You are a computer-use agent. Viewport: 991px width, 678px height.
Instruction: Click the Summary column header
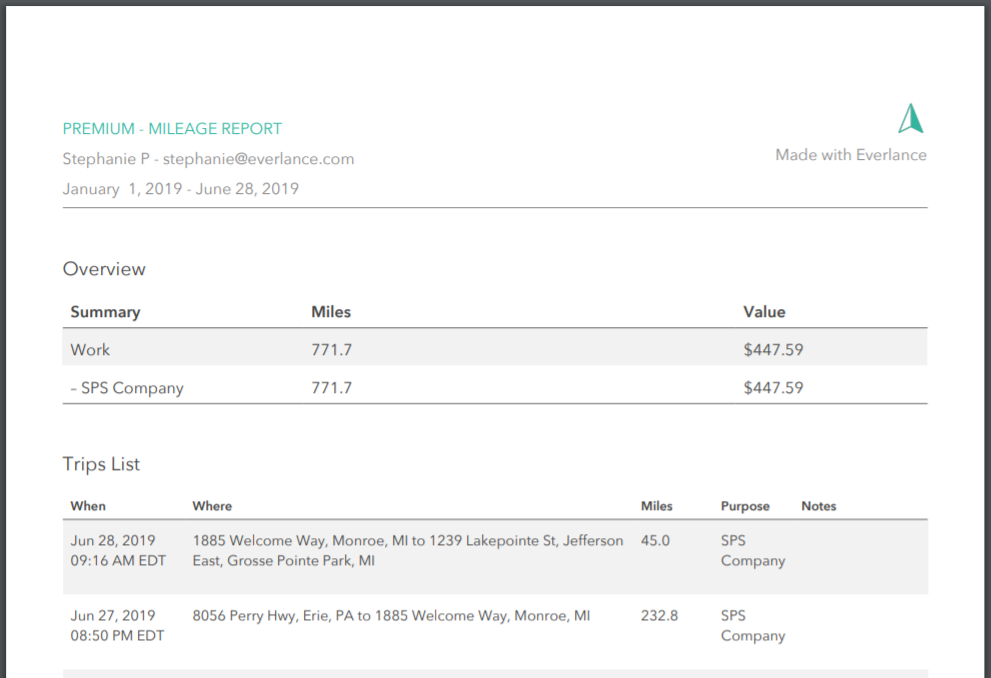pyautogui.click(x=105, y=312)
